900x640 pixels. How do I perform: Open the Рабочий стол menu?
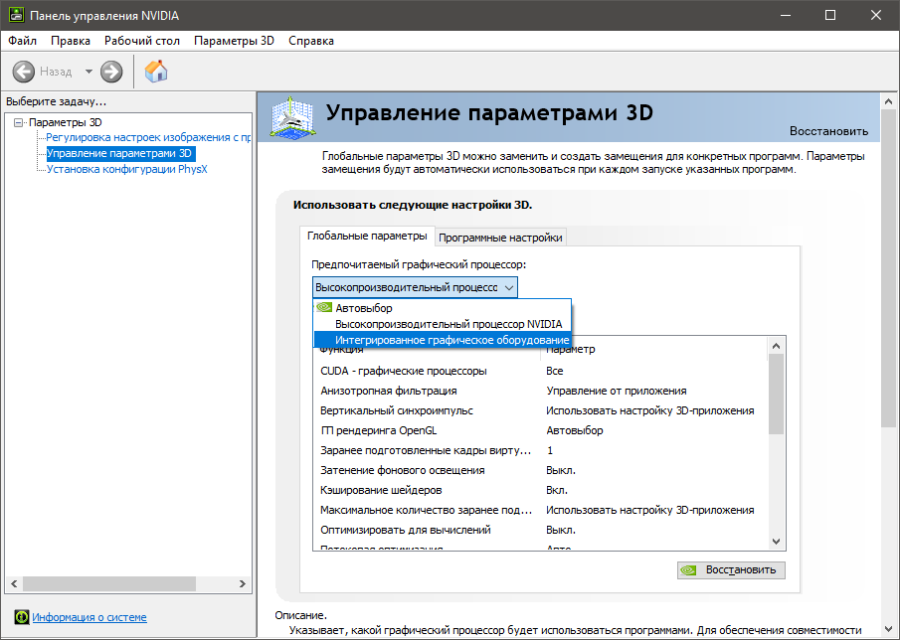(x=142, y=41)
